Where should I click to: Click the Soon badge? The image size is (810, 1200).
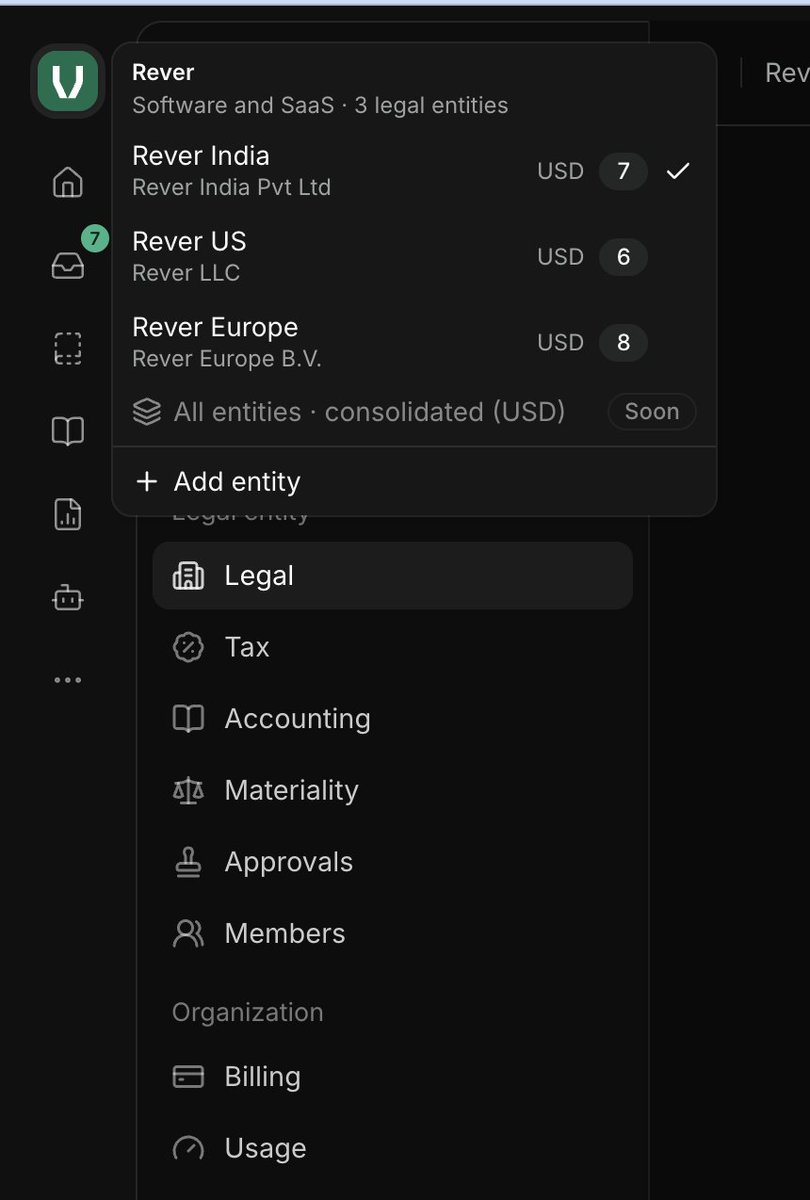coord(652,412)
